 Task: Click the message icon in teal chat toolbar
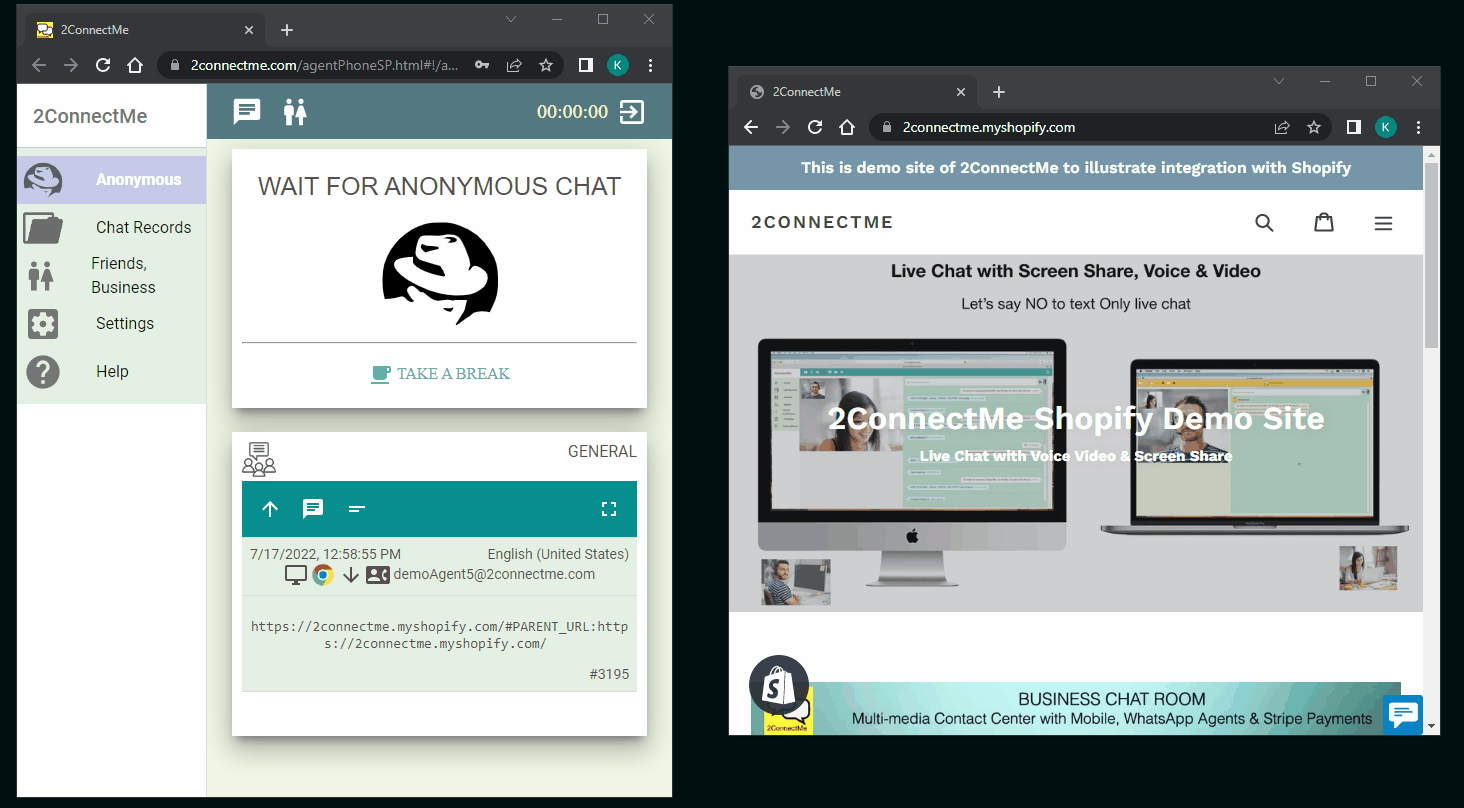click(313, 509)
